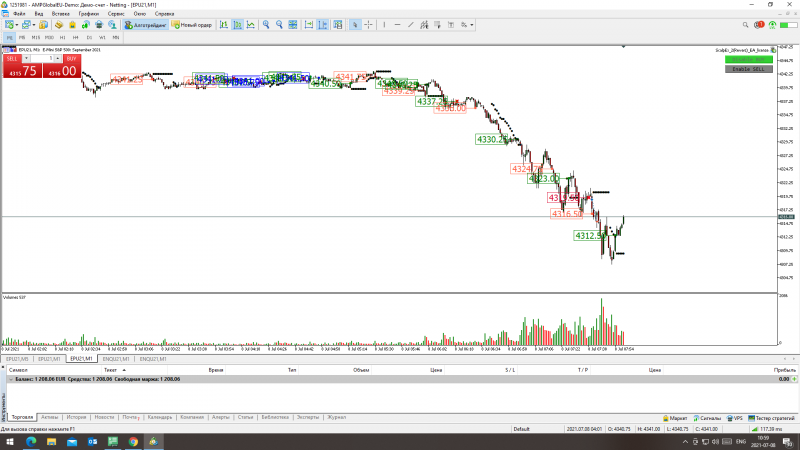Switch chart to bar chart view
The image size is (800, 450).
(x=224, y=24)
